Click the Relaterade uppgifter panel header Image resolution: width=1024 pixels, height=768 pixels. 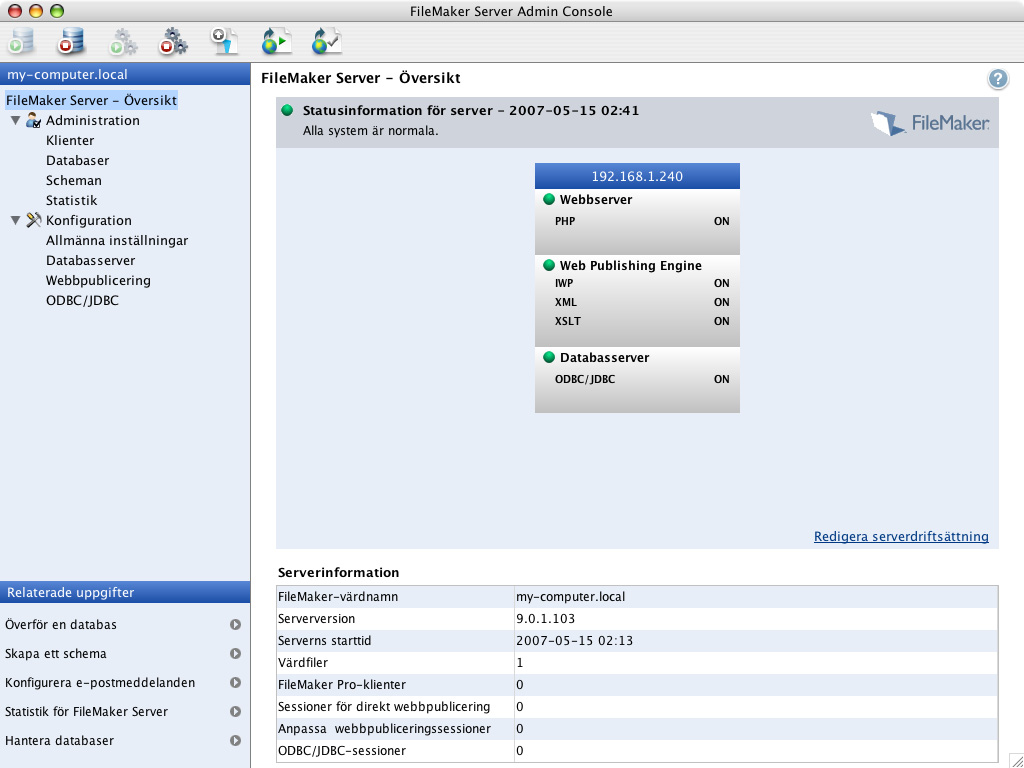(x=125, y=592)
